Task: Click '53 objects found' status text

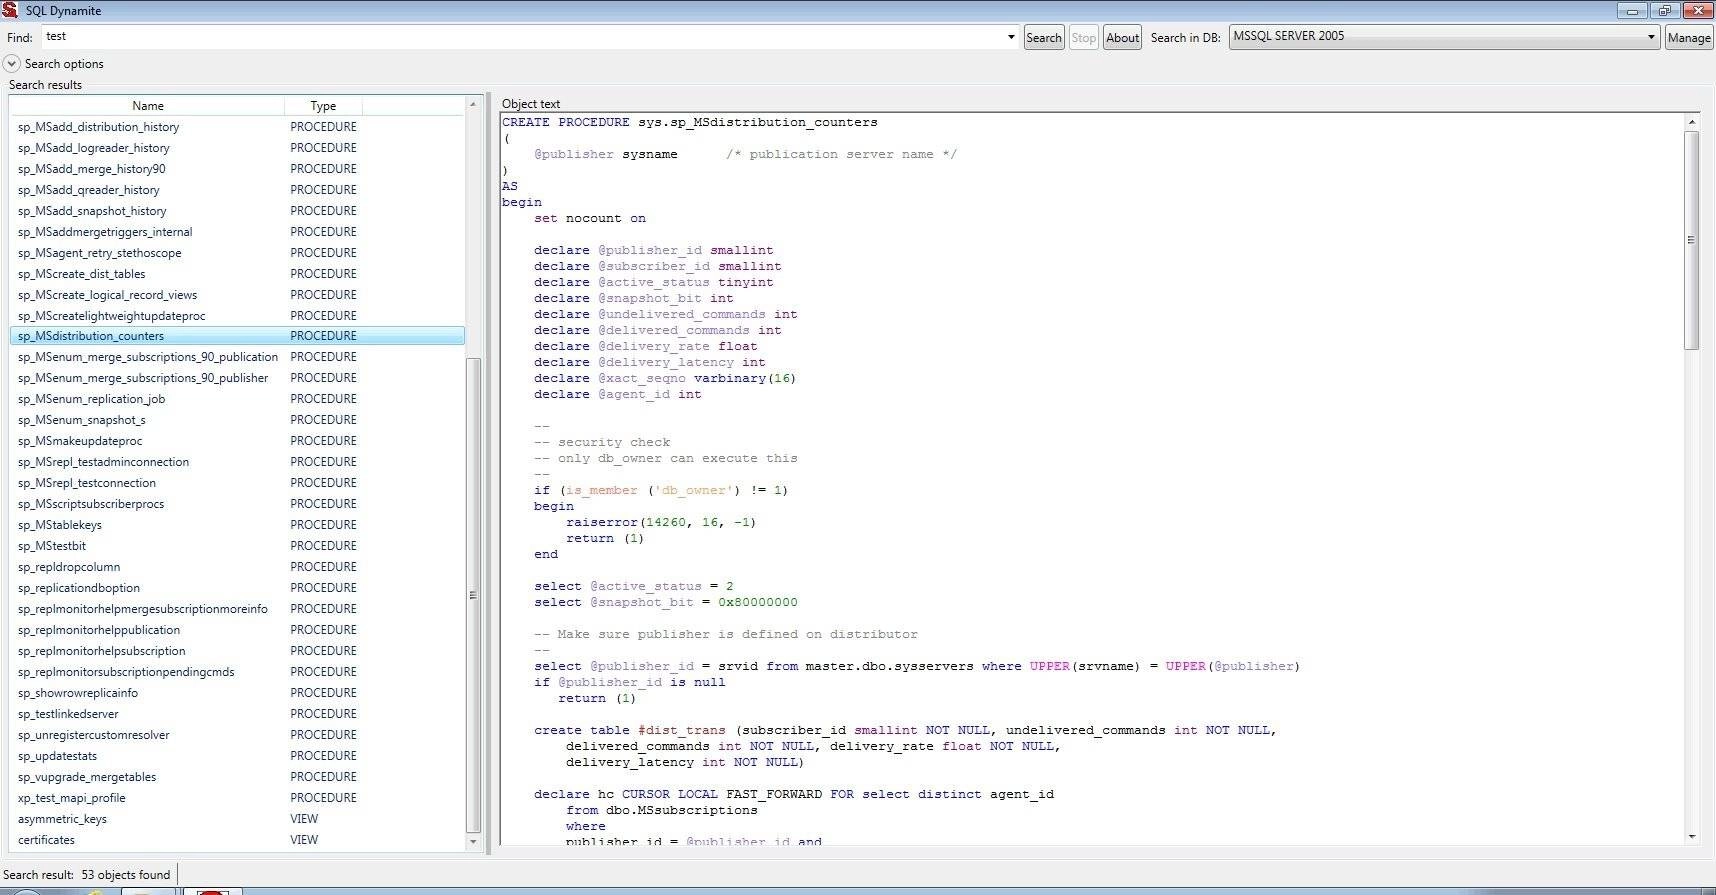Action: pyautogui.click(x=125, y=874)
